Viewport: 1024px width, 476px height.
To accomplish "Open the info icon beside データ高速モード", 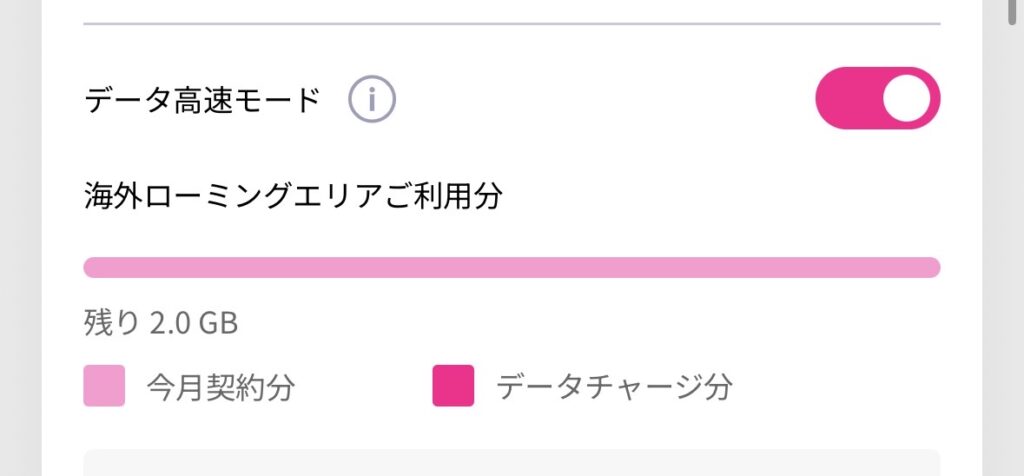I will [372, 99].
